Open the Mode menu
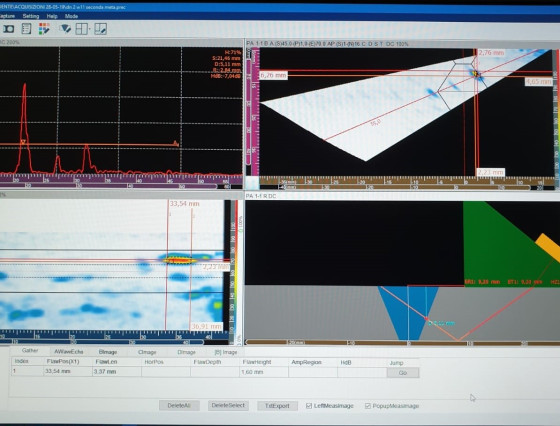560x426 pixels. [71, 16]
